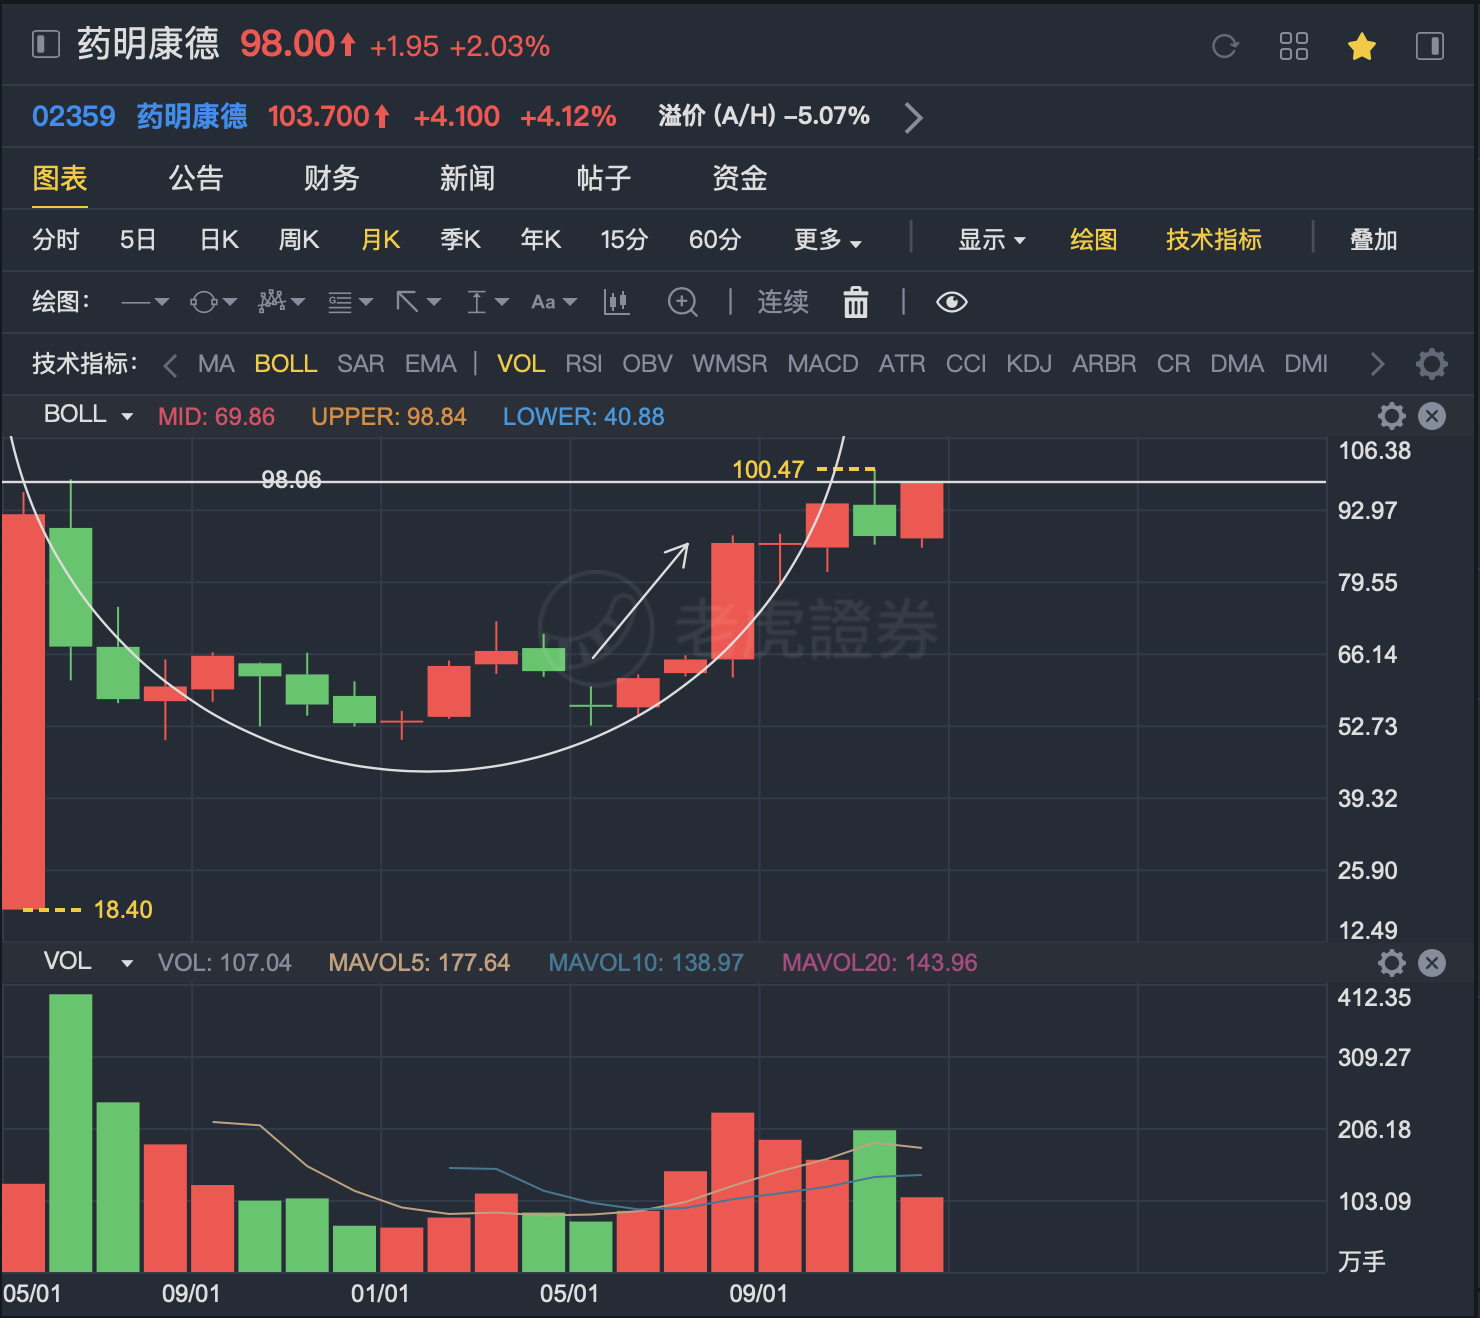Close the VOL indicator panel

click(x=1432, y=963)
